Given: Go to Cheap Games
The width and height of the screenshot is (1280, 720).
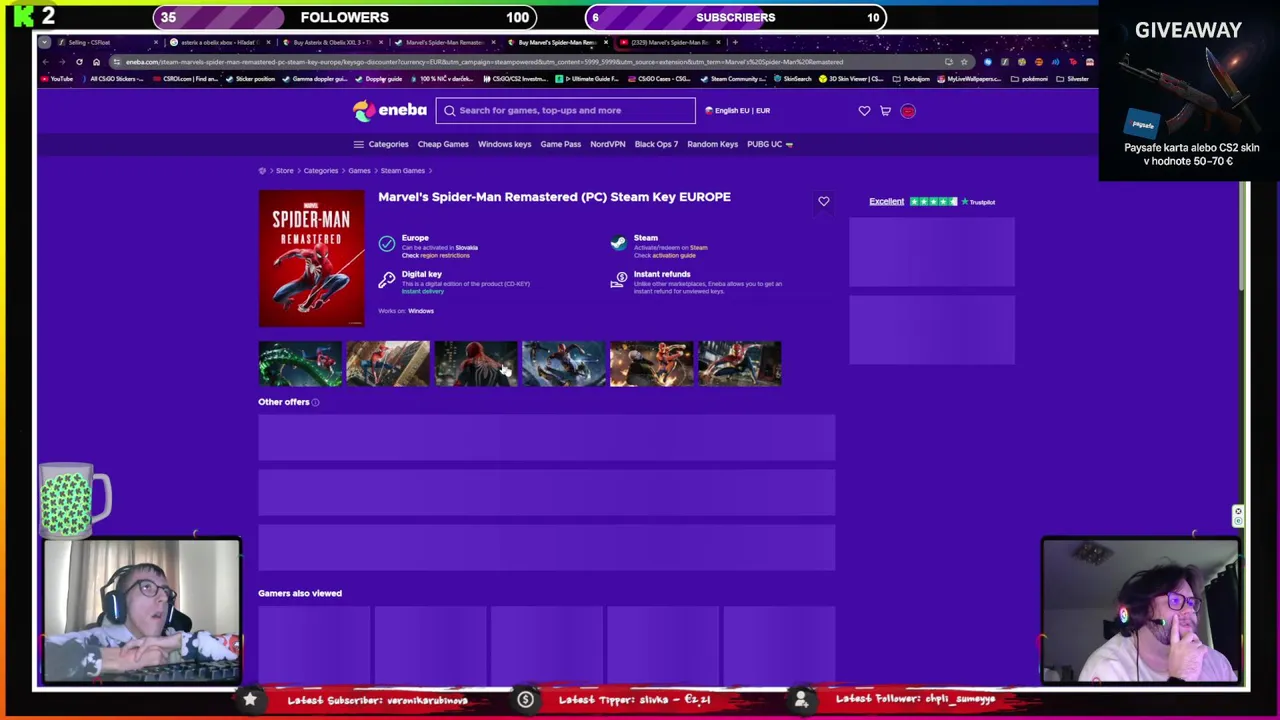Looking at the screenshot, I should tap(443, 144).
